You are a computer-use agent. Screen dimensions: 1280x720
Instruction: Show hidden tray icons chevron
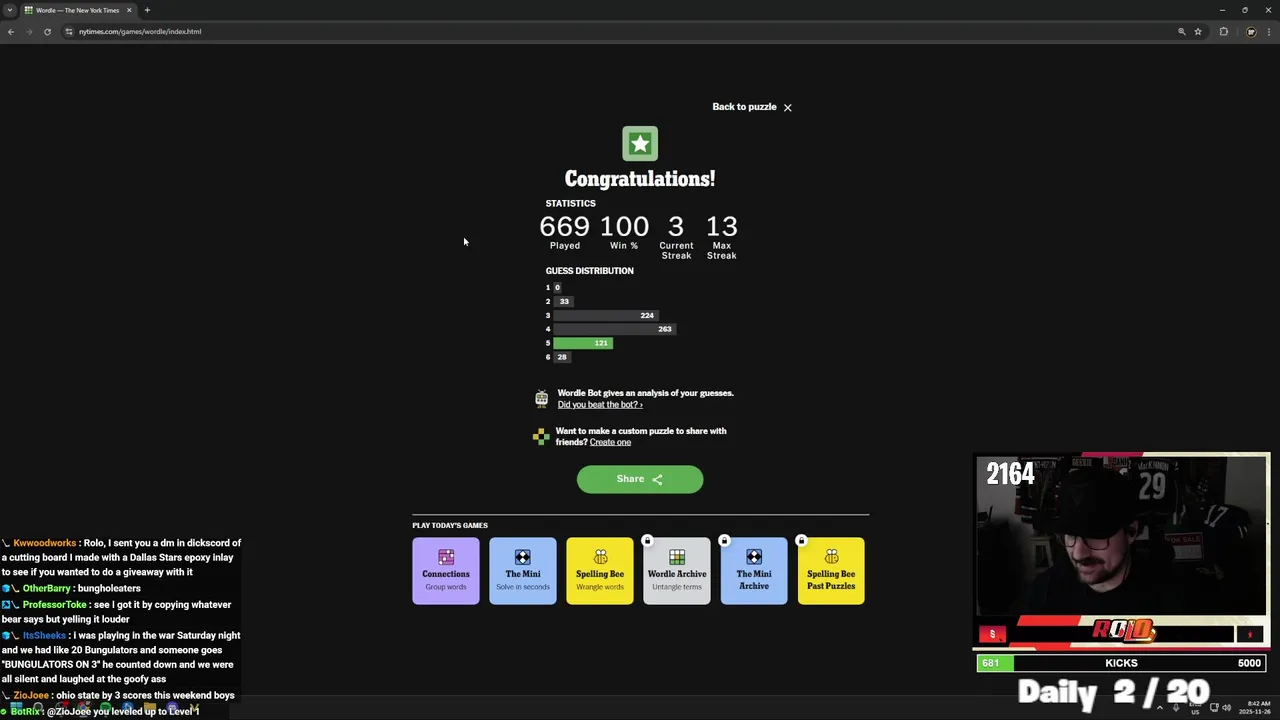1160,708
